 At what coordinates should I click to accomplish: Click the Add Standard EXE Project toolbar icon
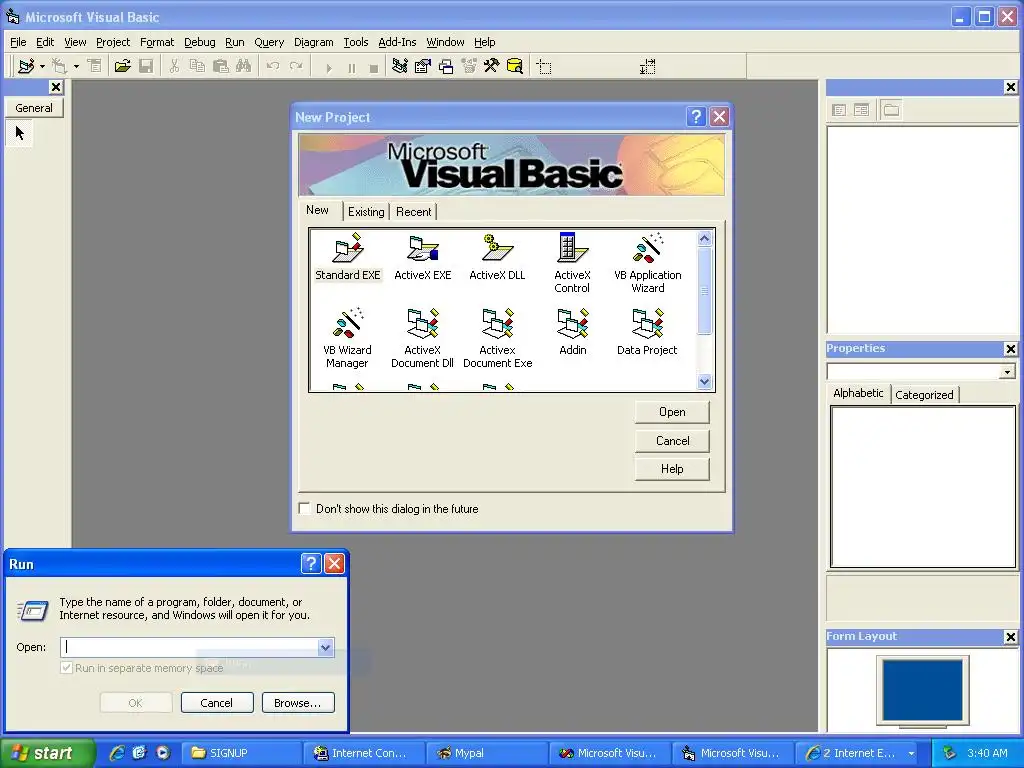[26, 66]
